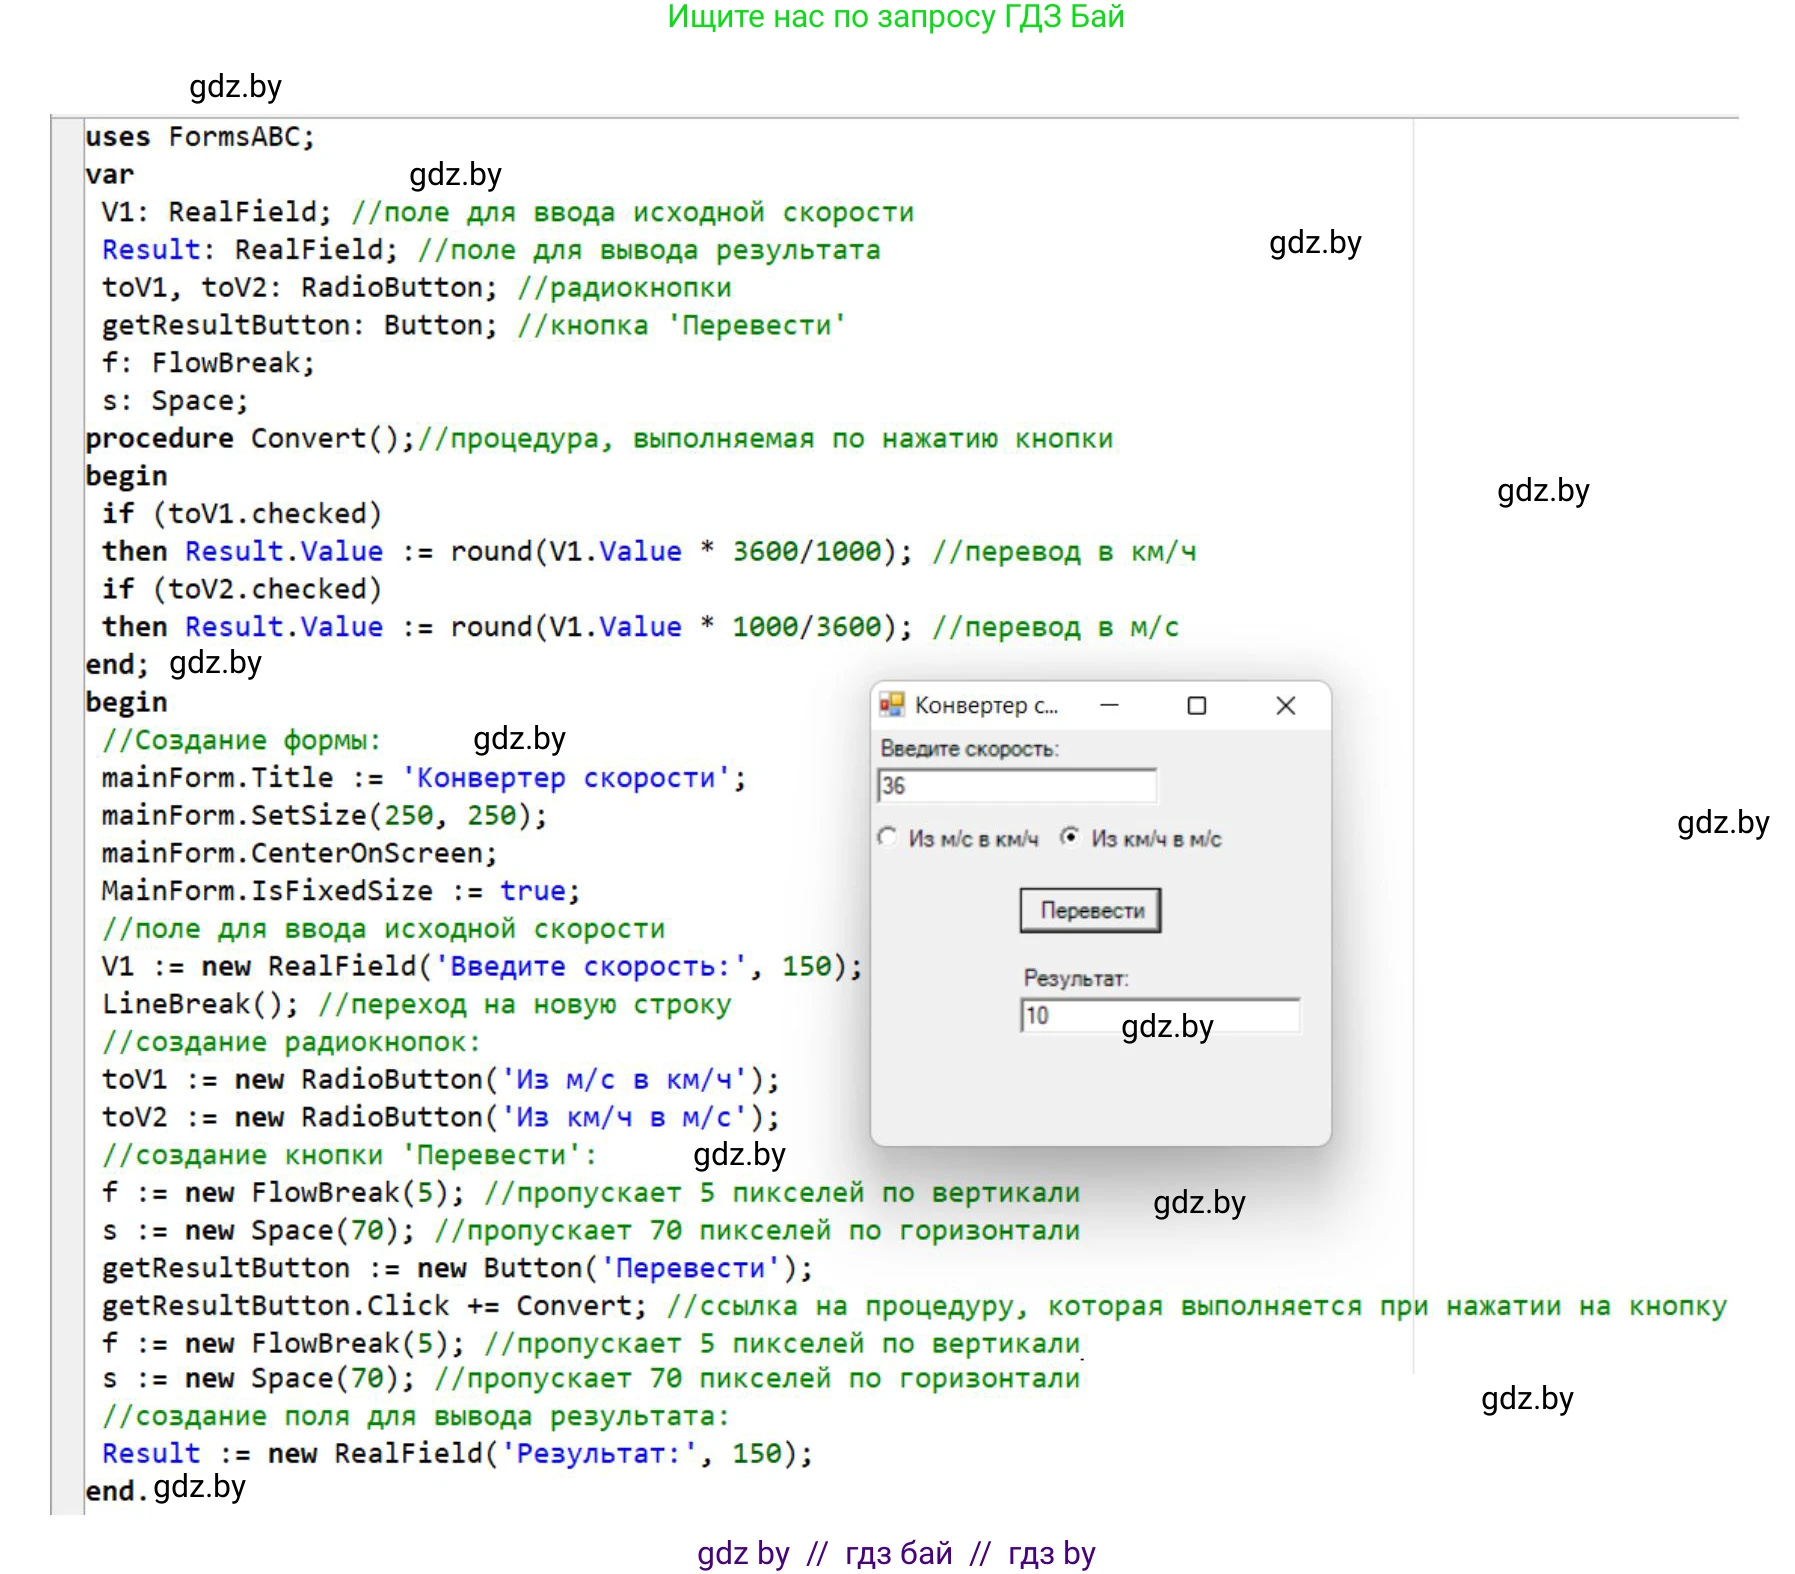Open the green 'Ищите нас по запросу' header link

pyautogui.click(x=896, y=17)
